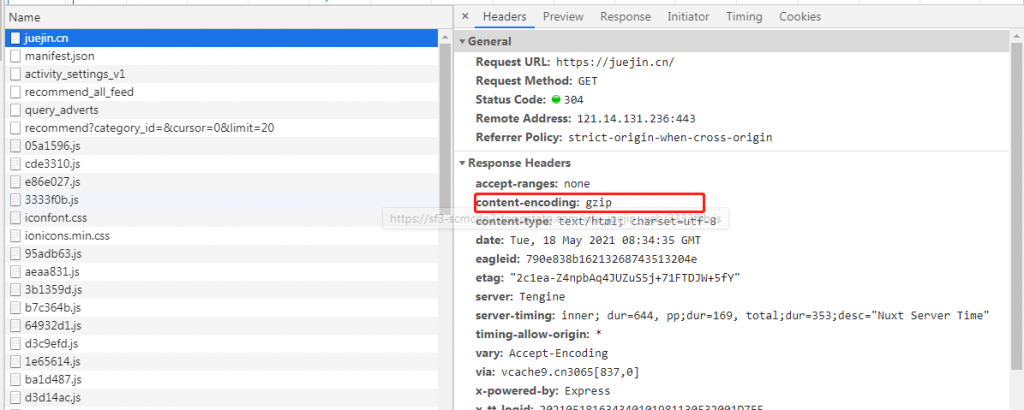Click the file icon beside b7c364b.js
The width and height of the screenshot is (1024, 410).
(x=16, y=308)
